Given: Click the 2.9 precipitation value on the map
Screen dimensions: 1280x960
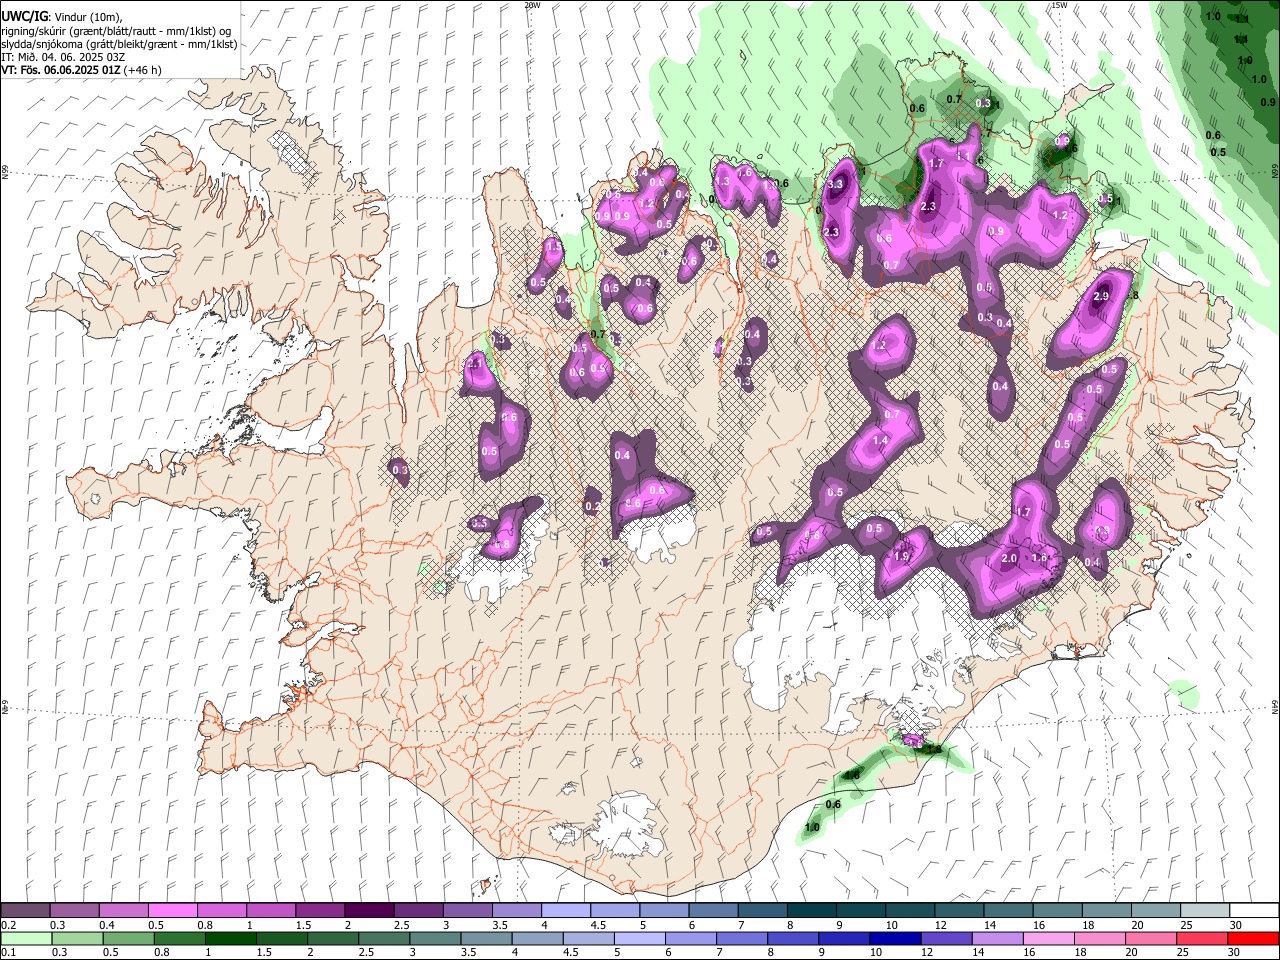Looking at the screenshot, I should 1102,297.
